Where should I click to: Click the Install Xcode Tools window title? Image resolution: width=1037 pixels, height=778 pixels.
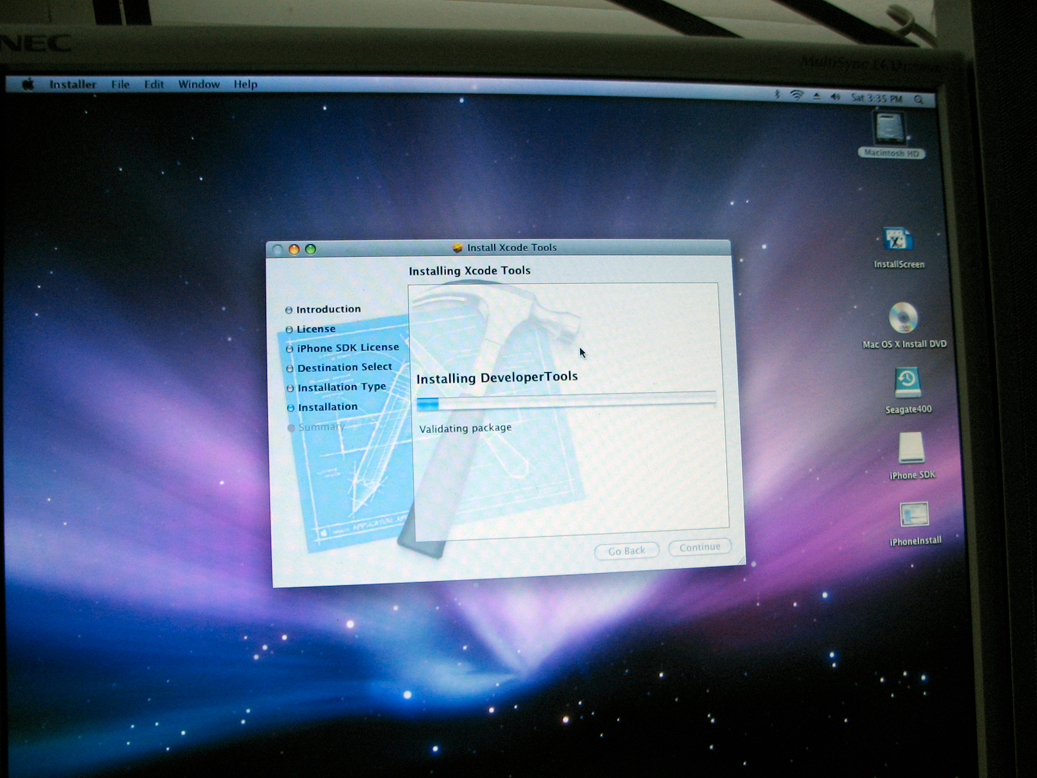tap(512, 247)
